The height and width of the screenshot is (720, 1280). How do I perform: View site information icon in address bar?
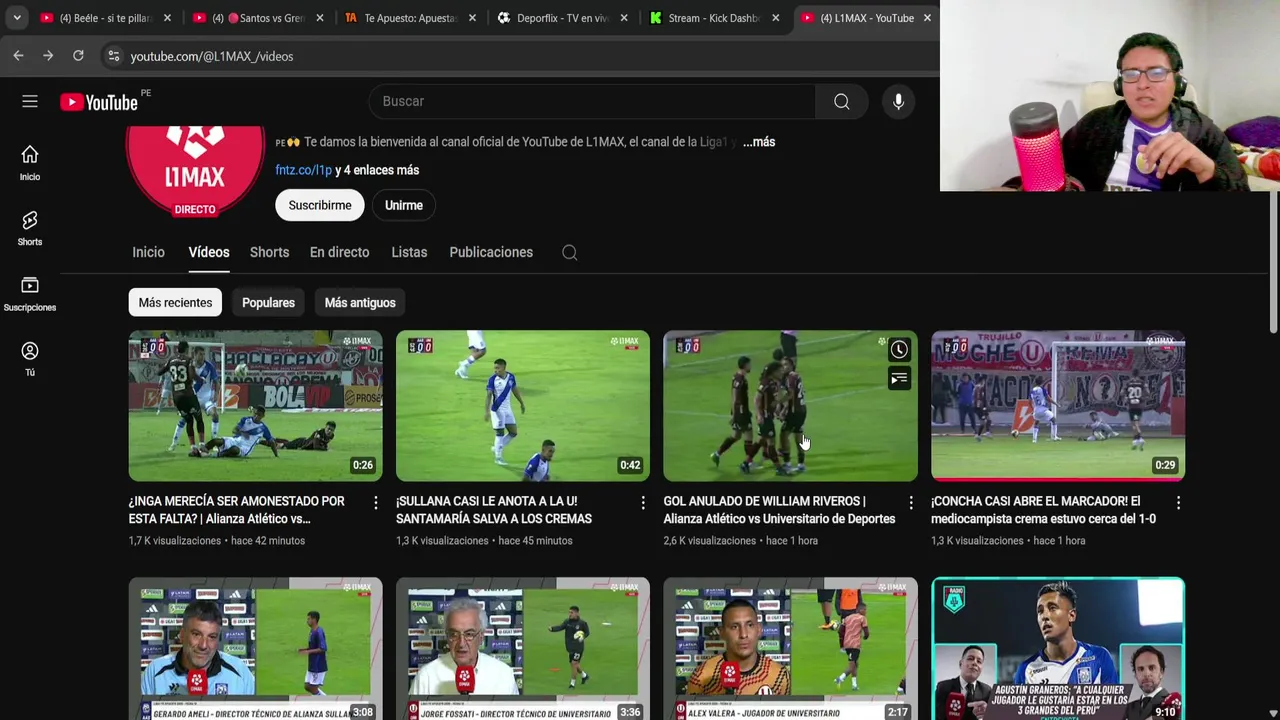(x=113, y=56)
